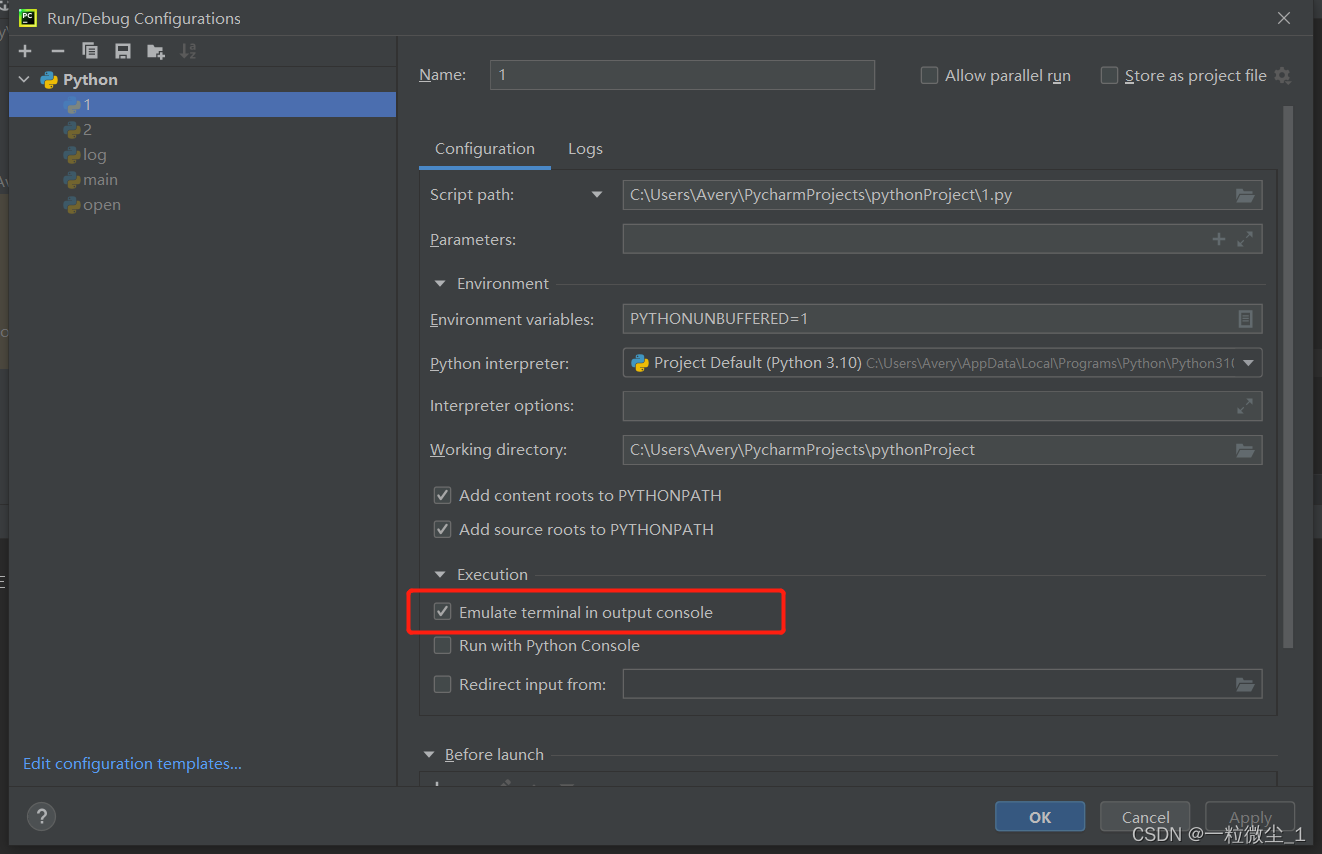This screenshot has width=1322, height=854.
Task: Add a new configuration with plus icon
Action: coord(25,51)
